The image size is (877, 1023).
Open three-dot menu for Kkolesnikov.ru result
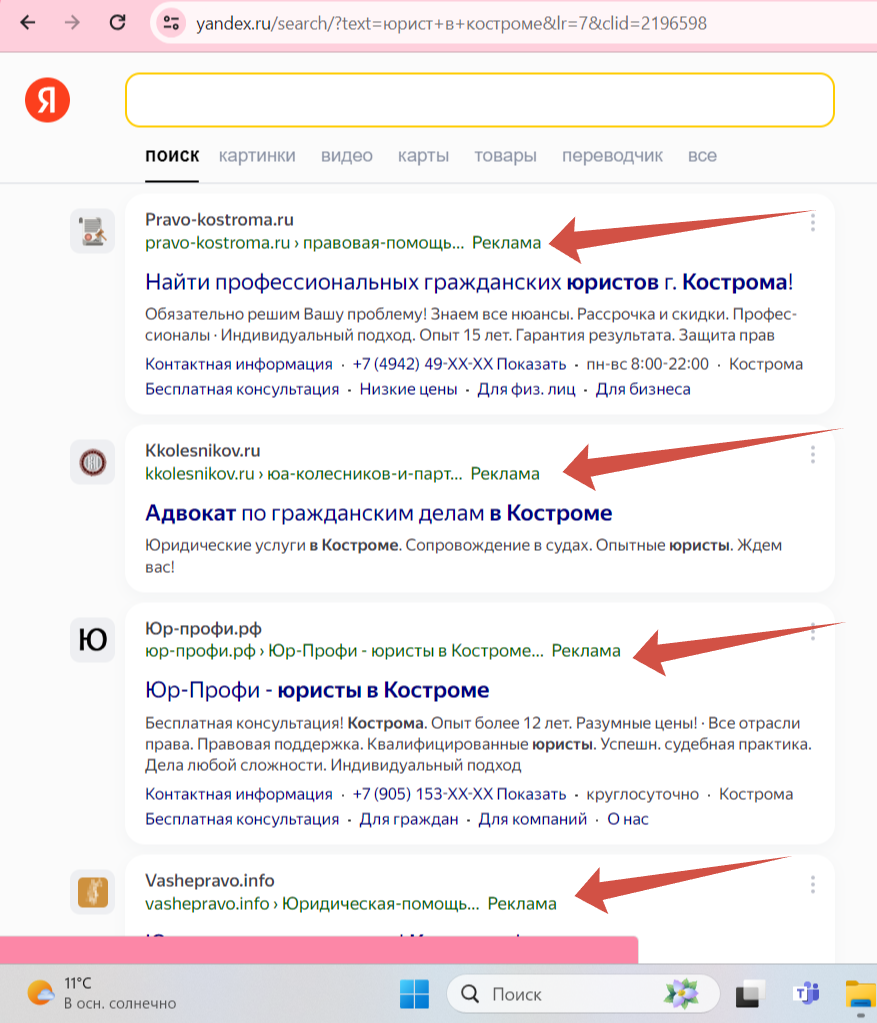click(813, 455)
